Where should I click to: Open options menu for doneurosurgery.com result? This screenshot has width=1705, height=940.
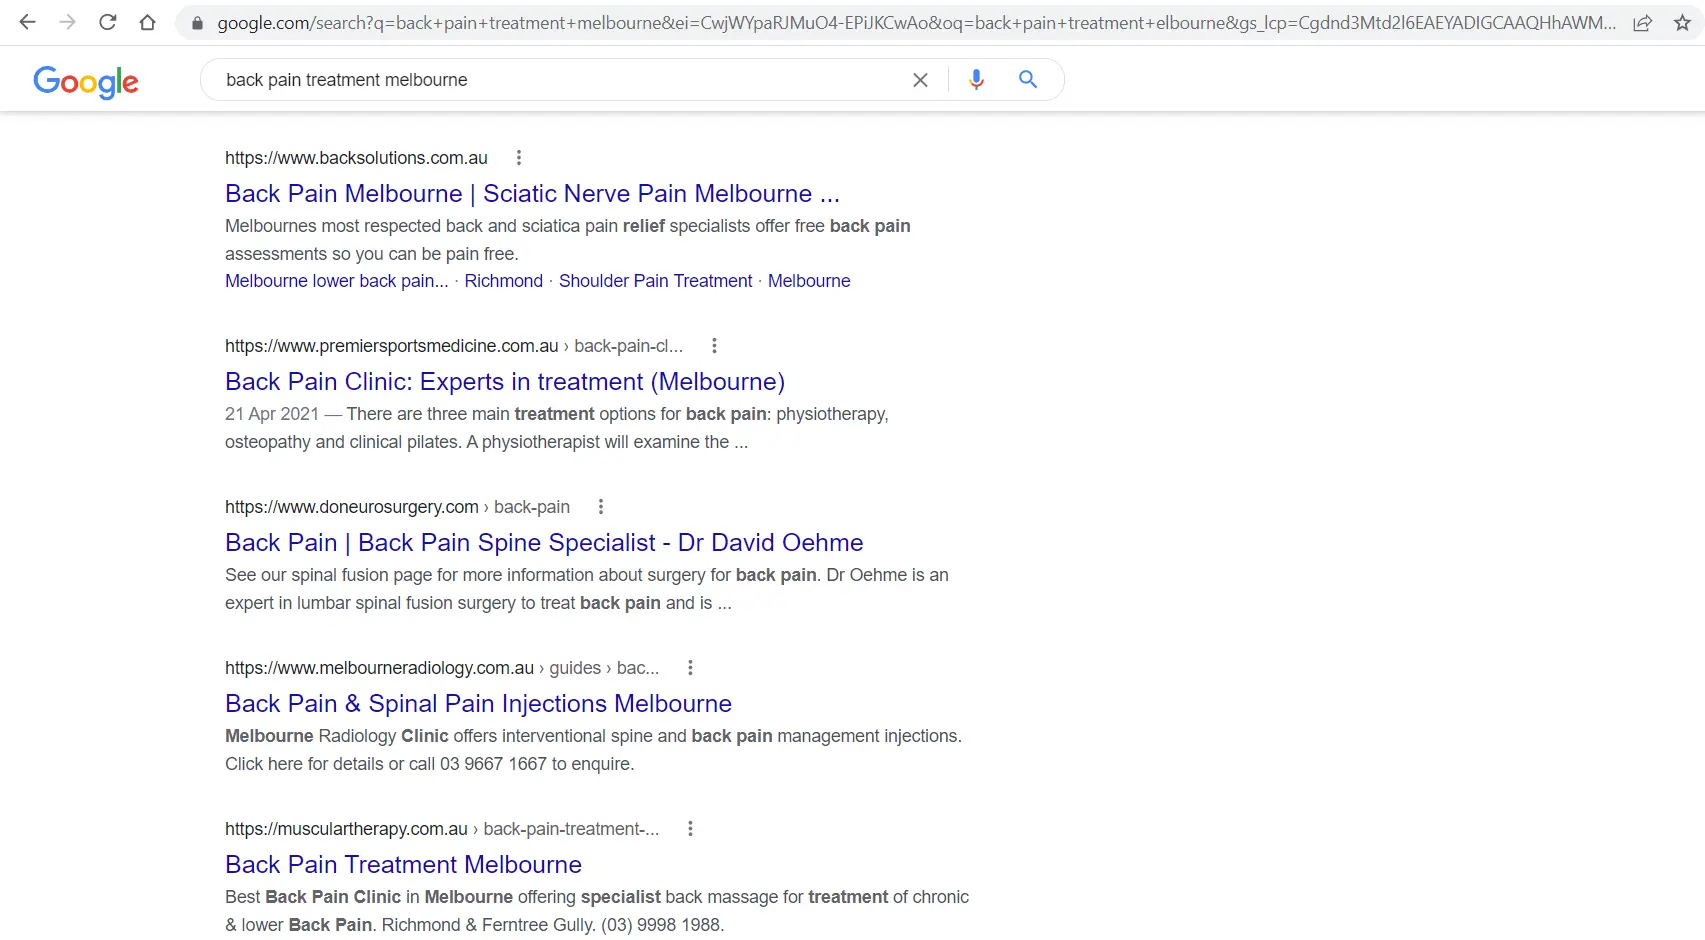pos(601,507)
